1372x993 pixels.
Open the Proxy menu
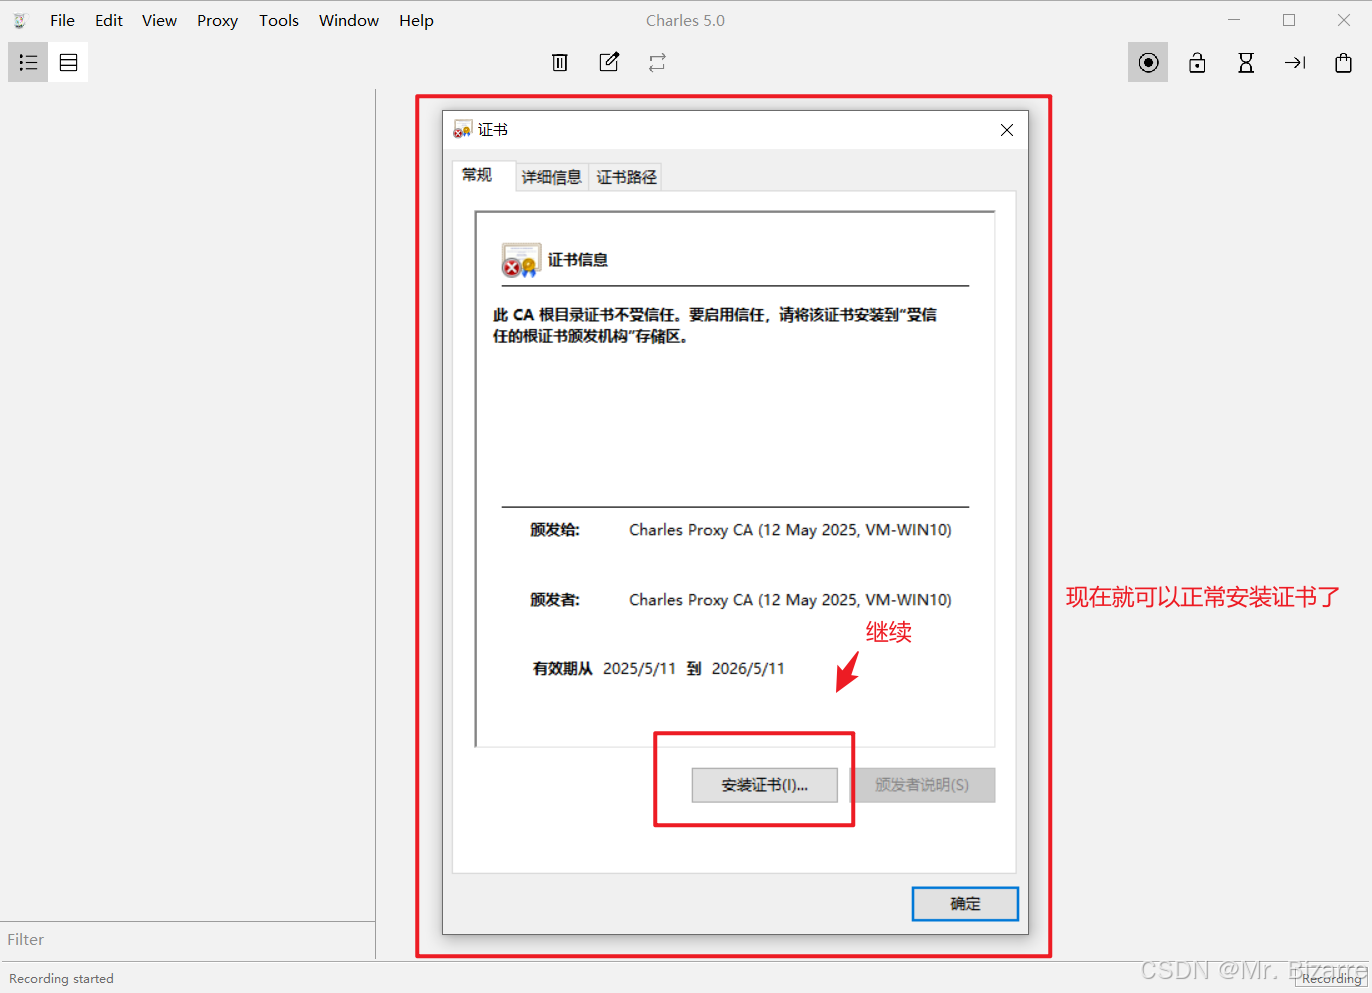click(217, 20)
